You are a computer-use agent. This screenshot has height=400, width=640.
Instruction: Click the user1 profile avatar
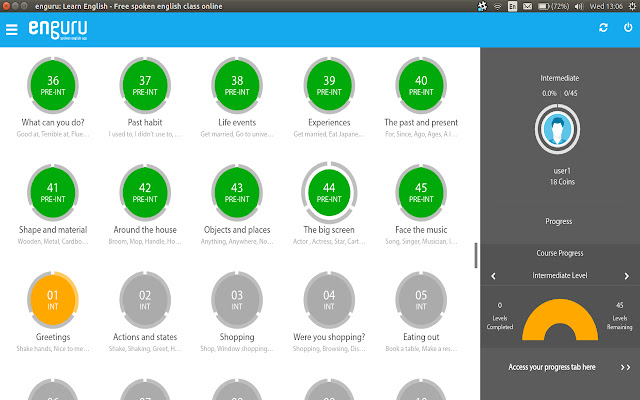pyautogui.click(x=558, y=129)
